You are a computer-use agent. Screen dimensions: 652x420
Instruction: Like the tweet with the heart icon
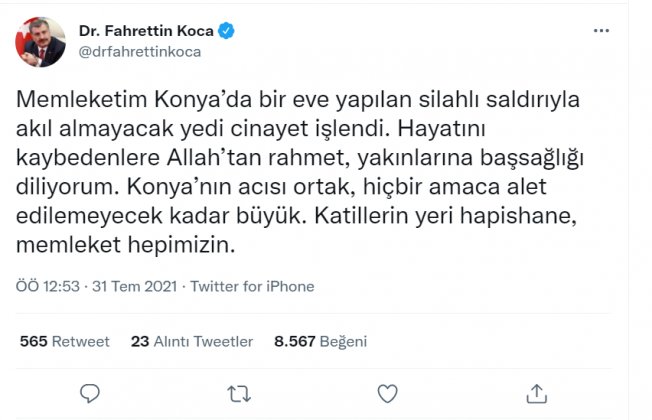coord(387,393)
